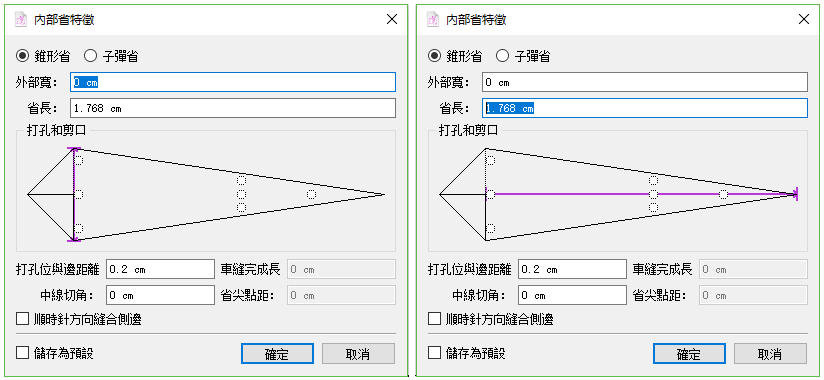The image size is (824, 380).
Task: Click 打孔位與邊距離 field in the left dialog
Action: (161, 269)
